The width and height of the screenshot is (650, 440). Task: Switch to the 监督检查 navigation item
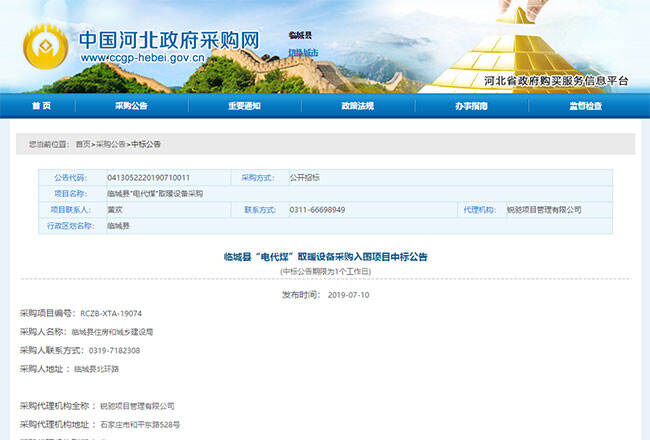click(x=586, y=106)
